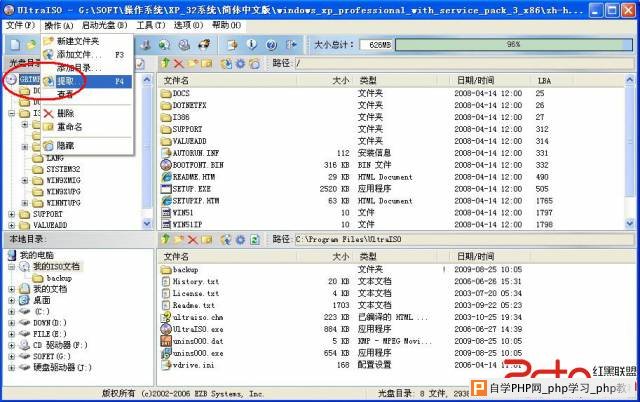
Task: Click the 96% disc capacity progress bar
Action: (x=513, y=44)
